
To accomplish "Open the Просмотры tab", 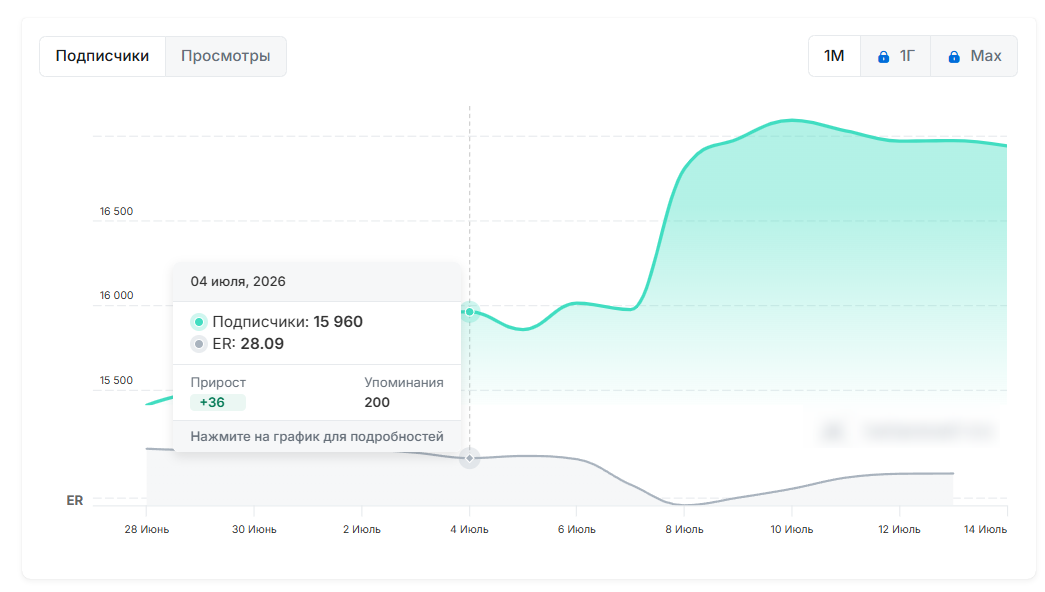I will [x=226, y=56].
